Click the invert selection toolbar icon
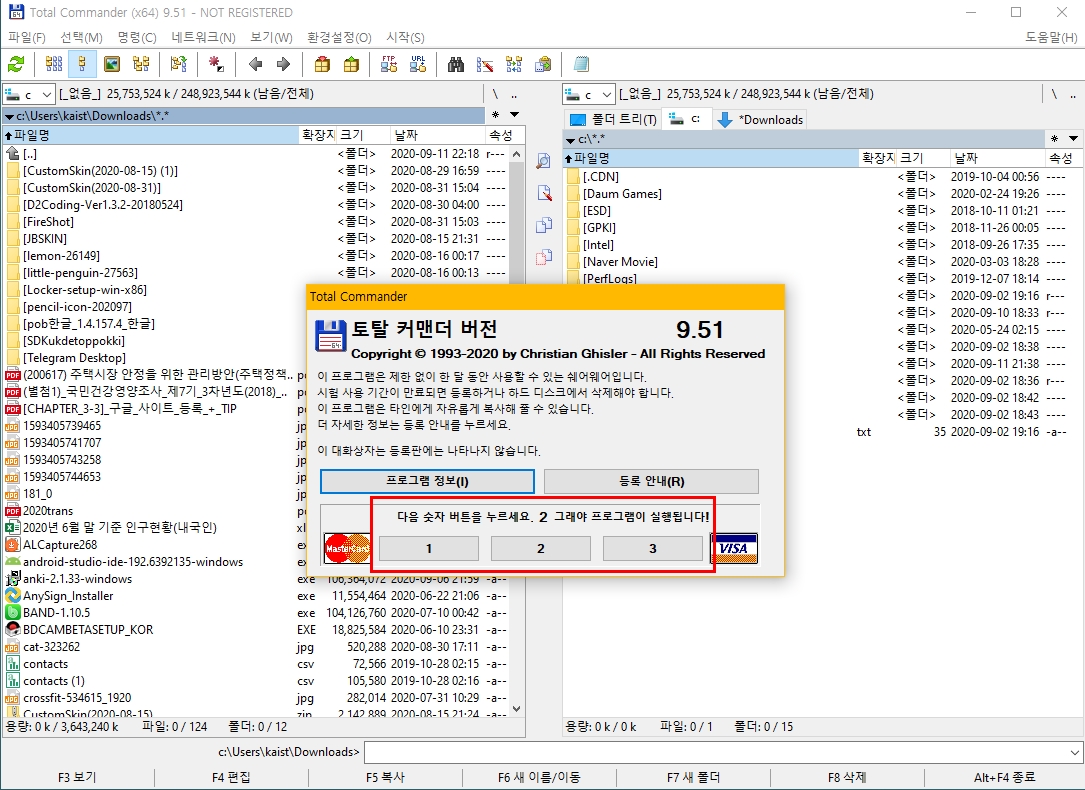Viewport: 1085px width, 790px height. 179,65
